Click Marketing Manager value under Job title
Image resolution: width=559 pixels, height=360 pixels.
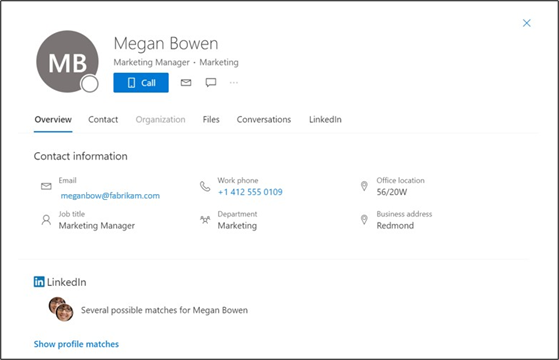(97, 226)
